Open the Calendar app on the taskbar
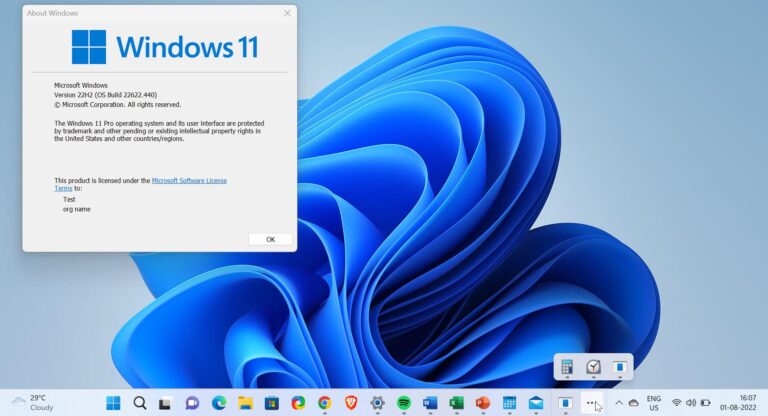This screenshot has height=416, width=768. point(509,403)
